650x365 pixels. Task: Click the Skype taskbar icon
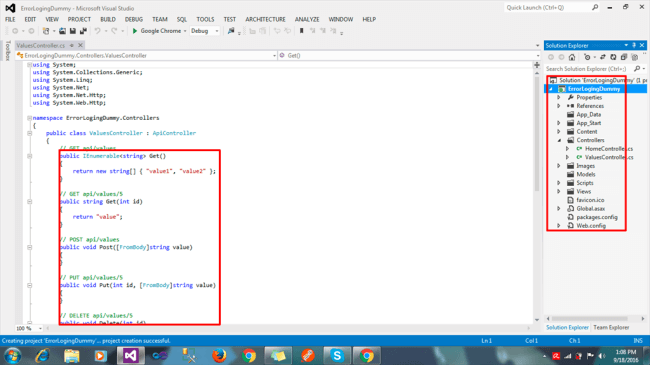coord(337,355)
